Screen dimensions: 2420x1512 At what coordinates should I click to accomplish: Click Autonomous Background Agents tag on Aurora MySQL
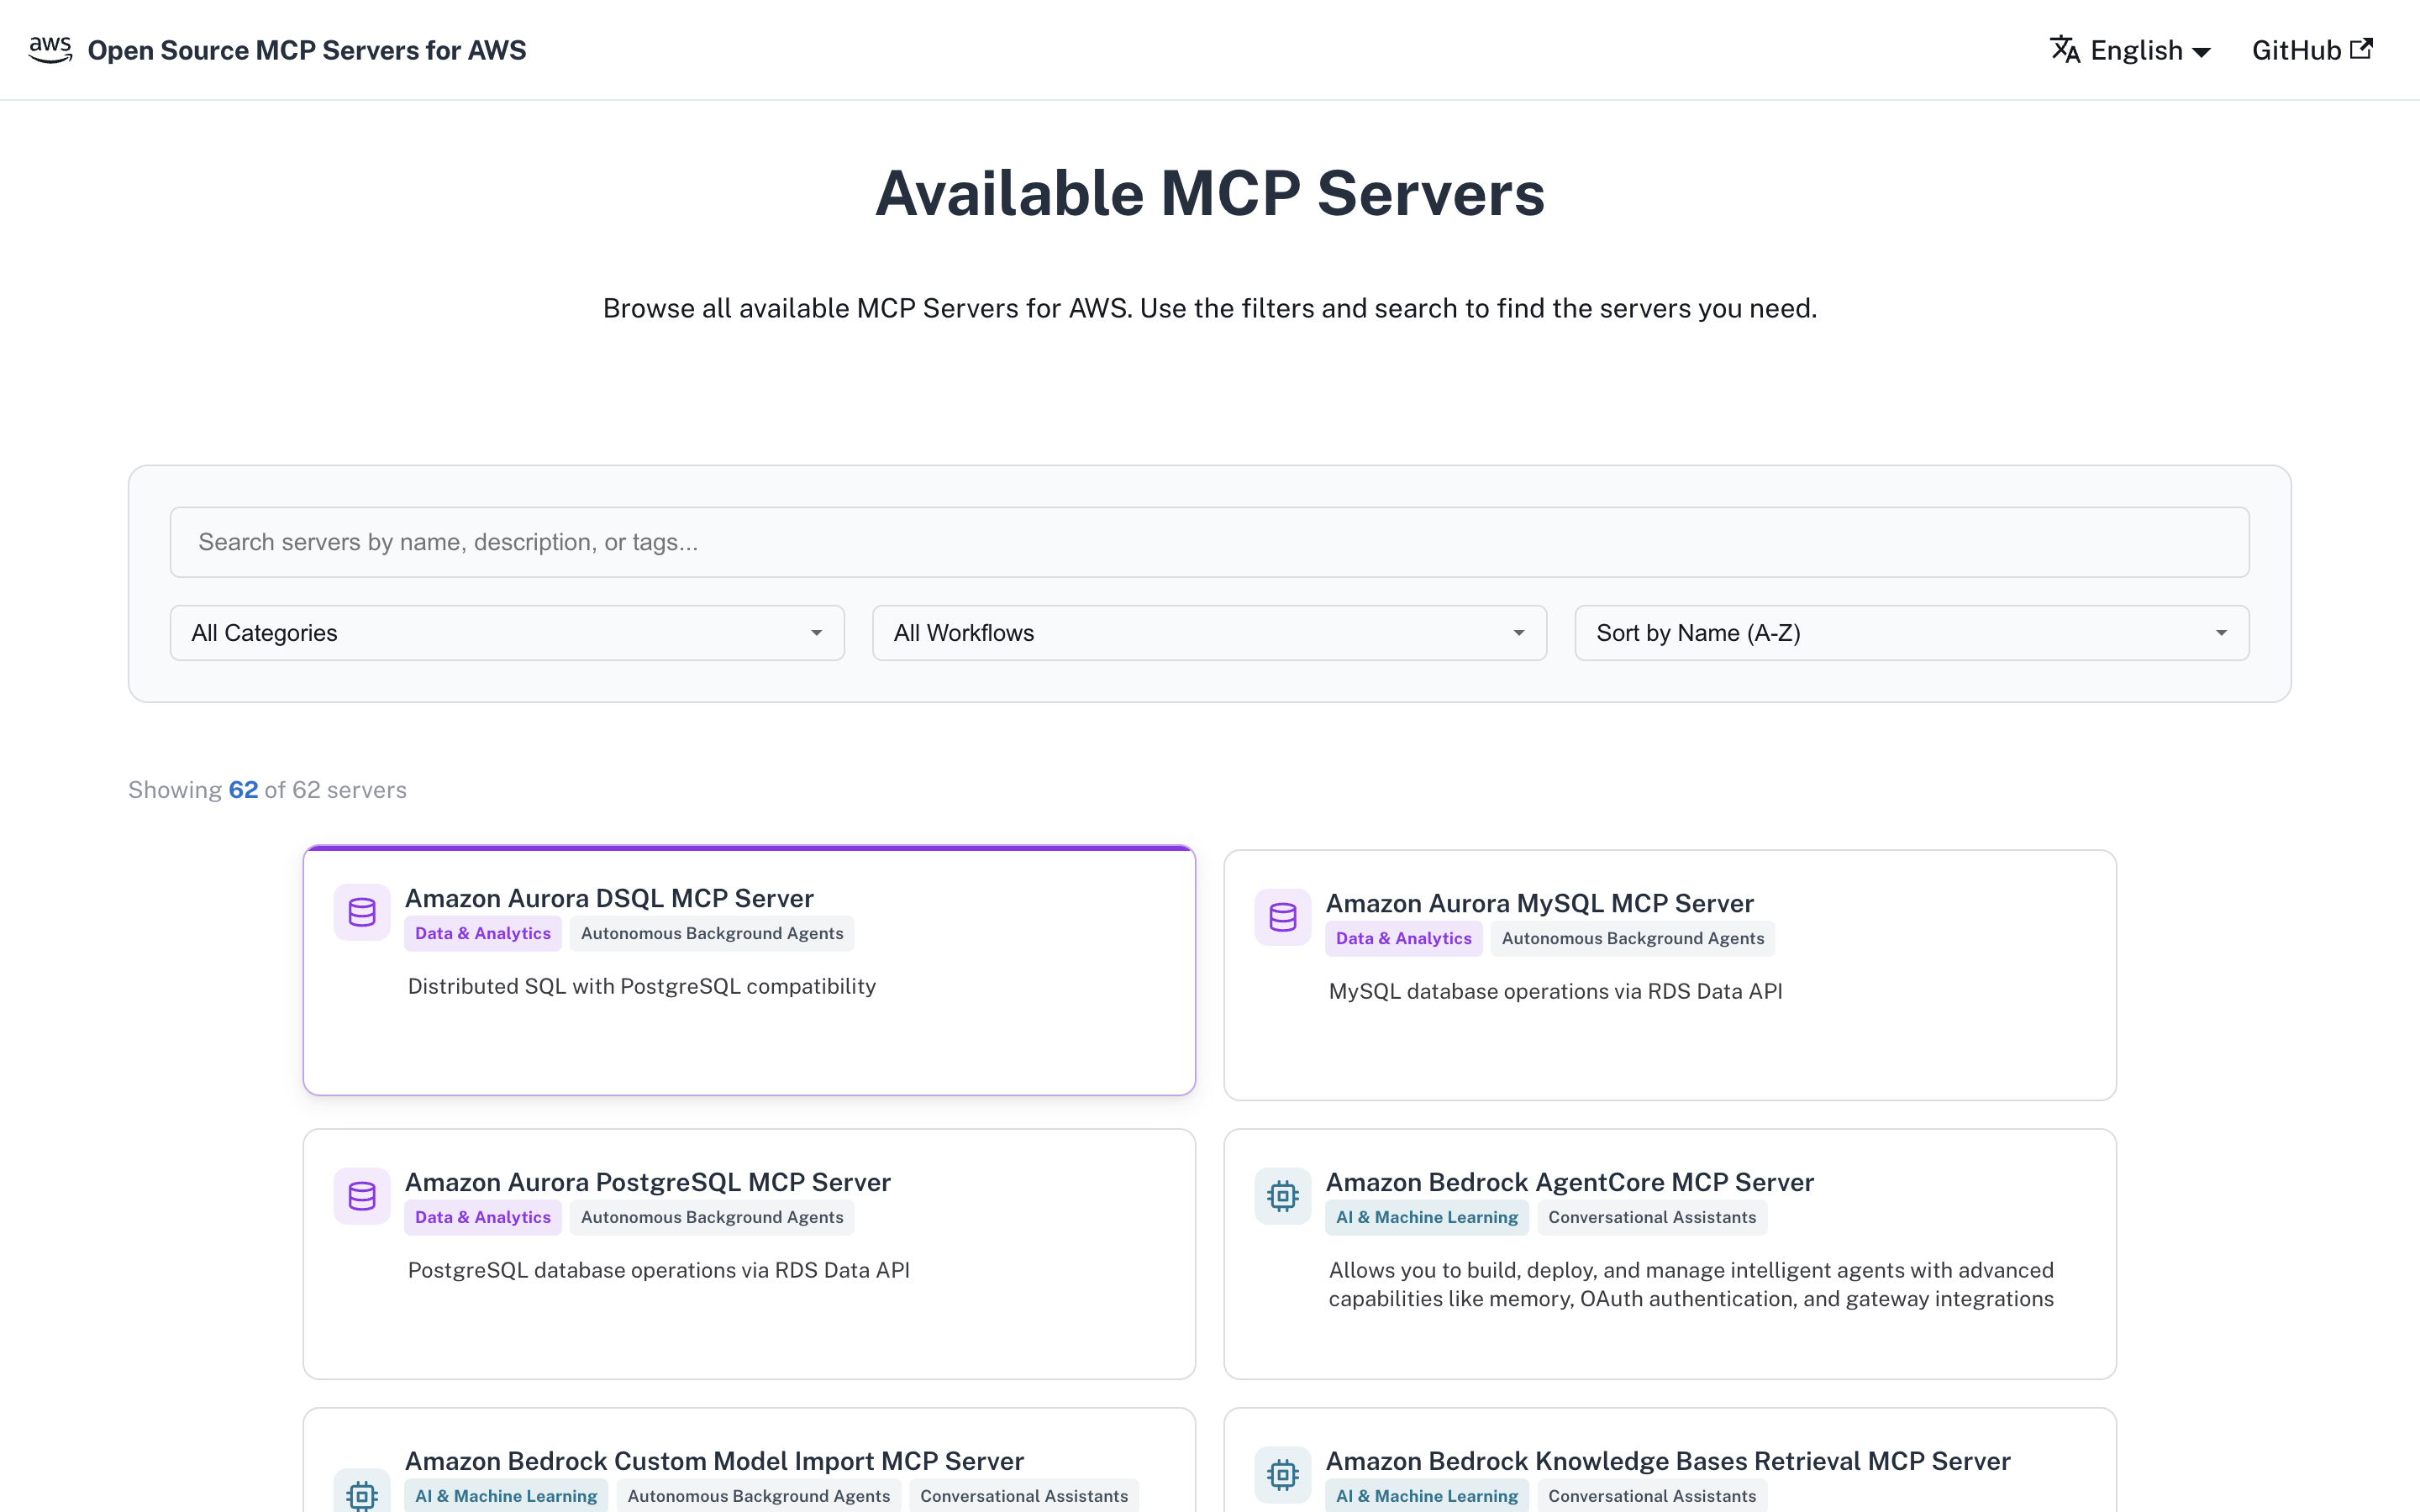coord(1633,938)
